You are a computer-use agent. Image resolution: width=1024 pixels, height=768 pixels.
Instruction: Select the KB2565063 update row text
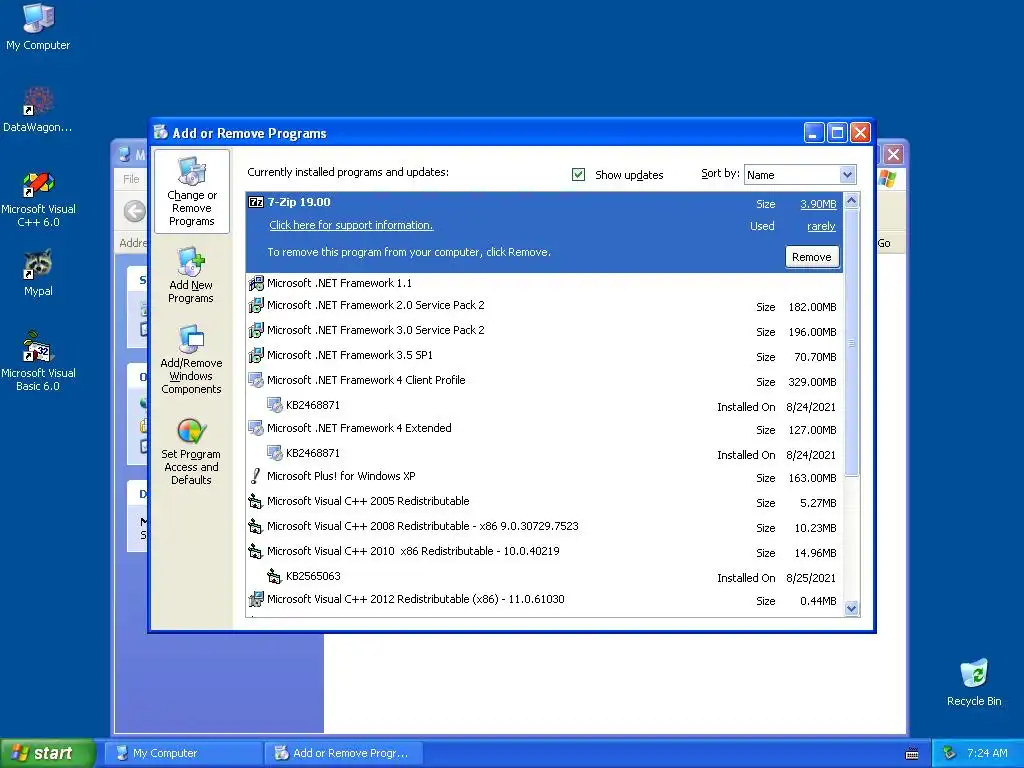tap(313, 576)
